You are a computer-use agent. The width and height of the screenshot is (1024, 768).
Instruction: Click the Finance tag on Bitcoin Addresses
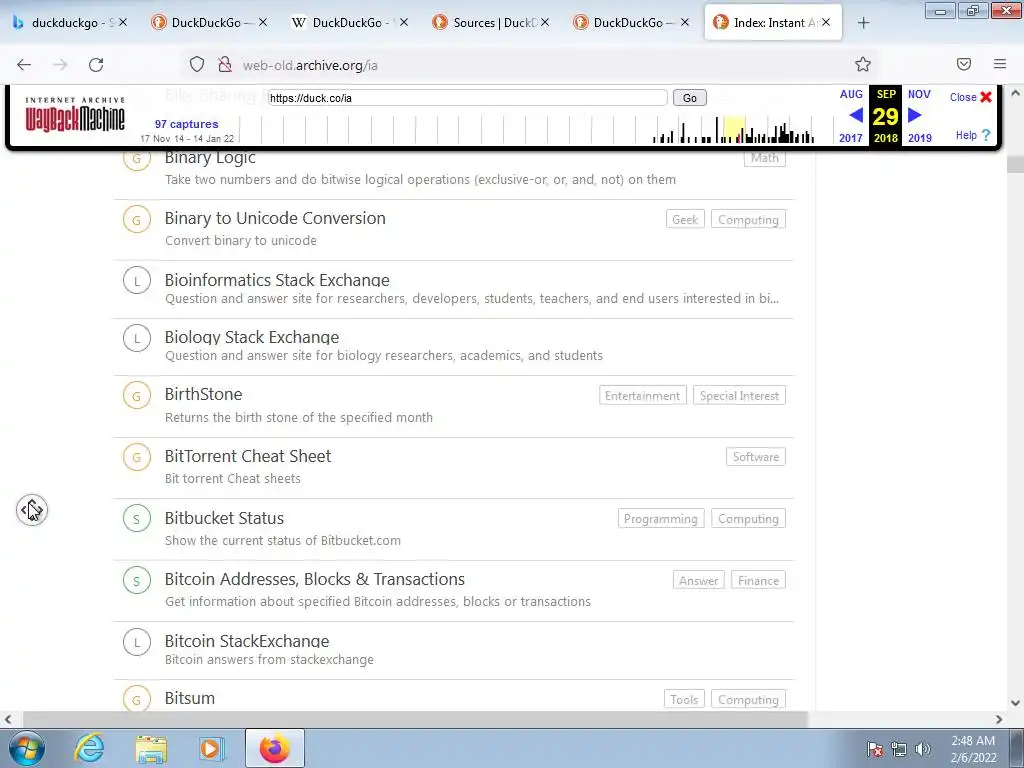click(758, 581)
